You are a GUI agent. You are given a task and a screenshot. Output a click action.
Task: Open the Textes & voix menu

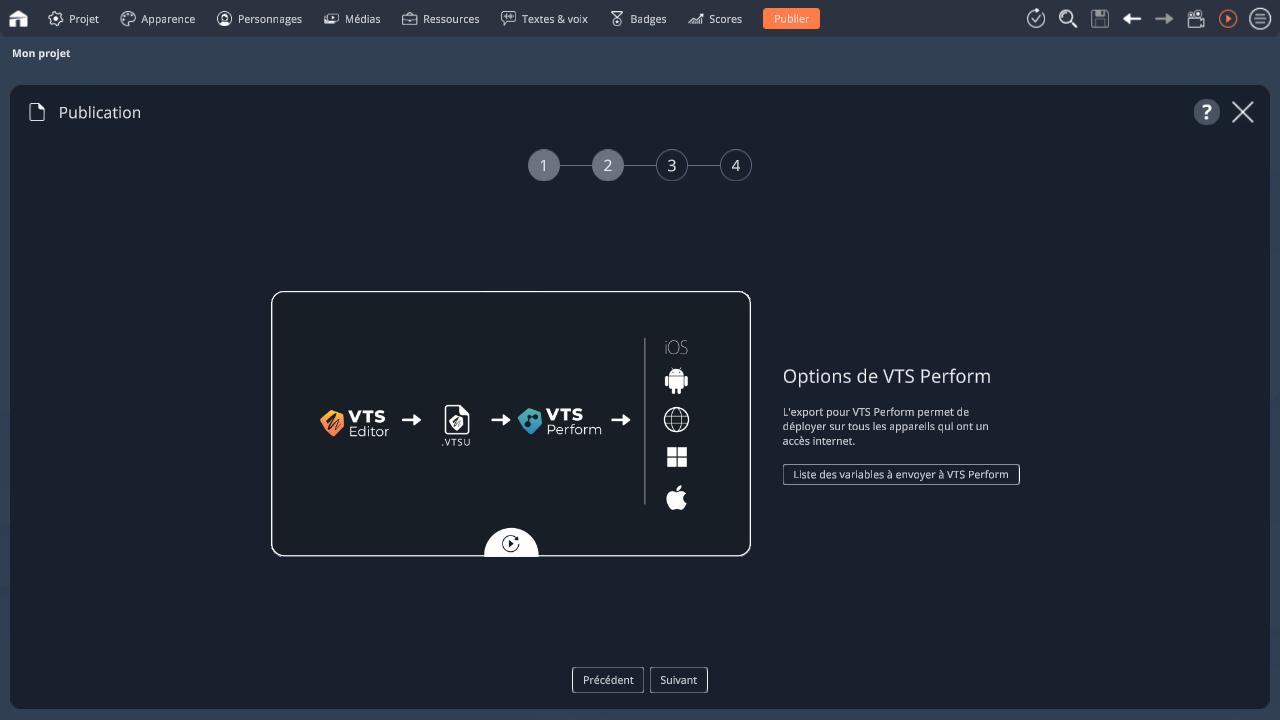tap(544, 18)
